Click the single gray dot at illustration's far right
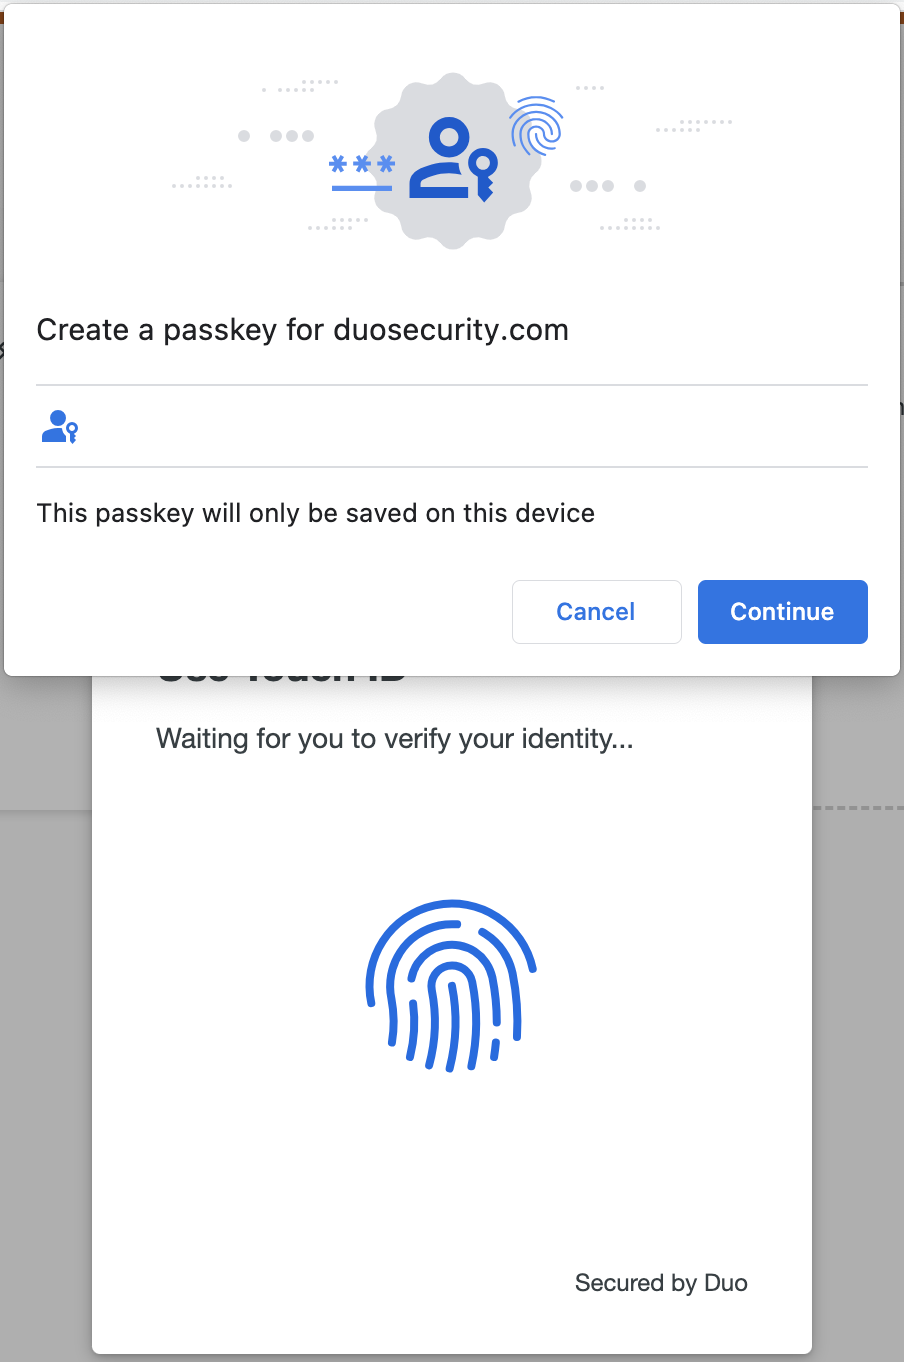 (x=640, y=186)
